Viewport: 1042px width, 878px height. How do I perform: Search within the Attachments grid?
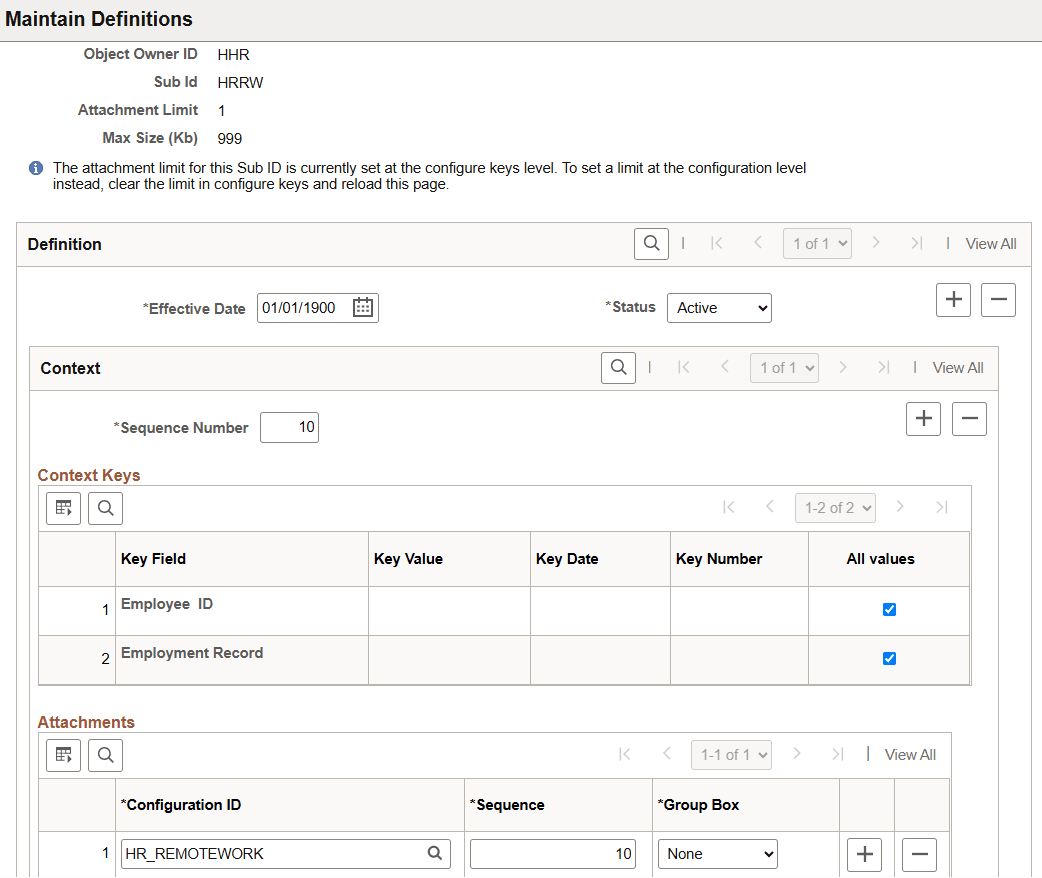(105, 755)
